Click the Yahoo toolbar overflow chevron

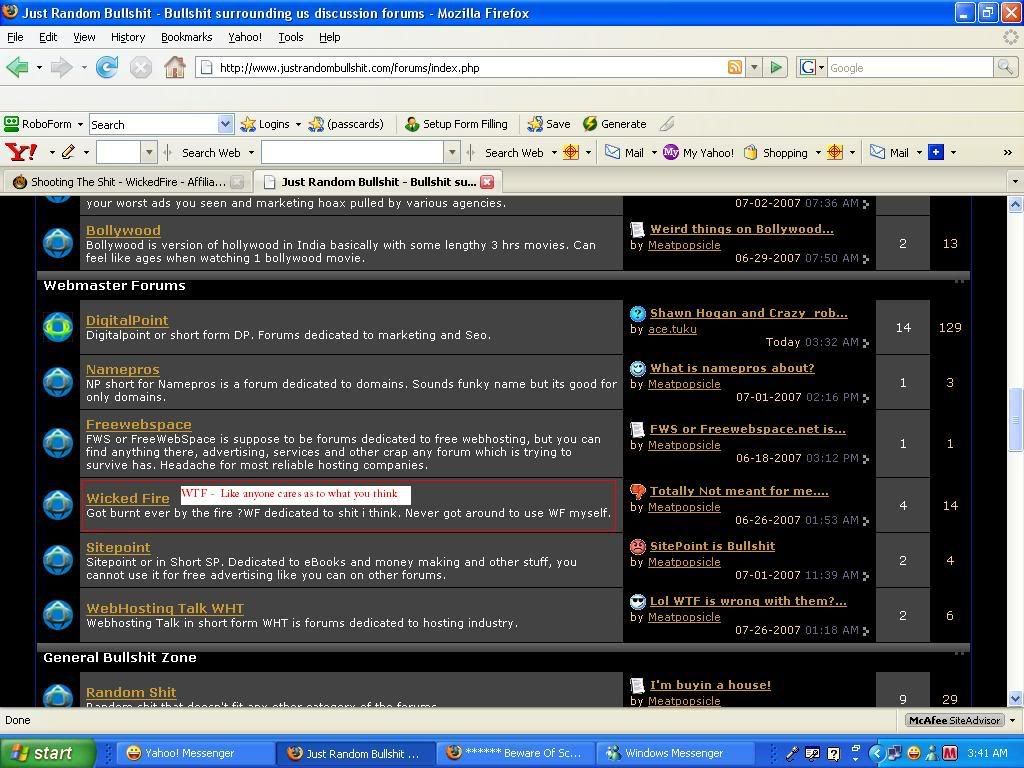point(1008,153)
